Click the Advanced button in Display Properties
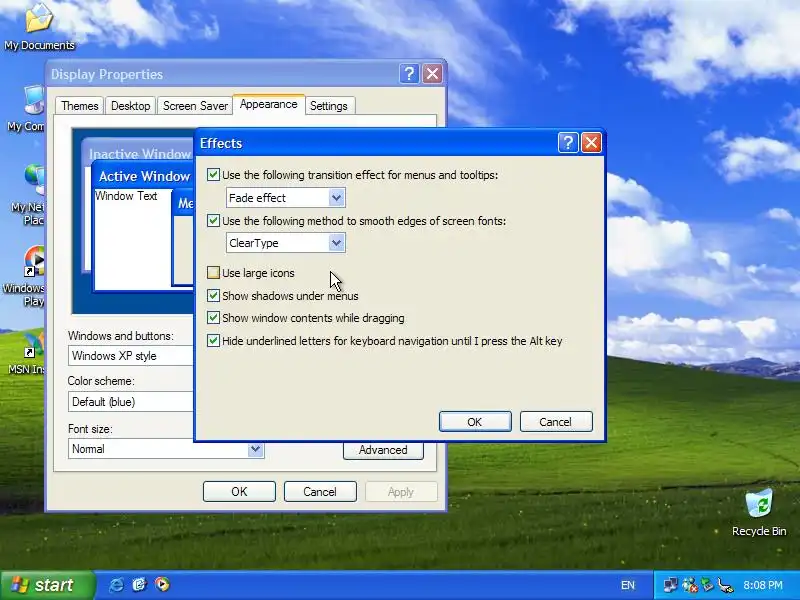800x600 pixels. (383, 450)
